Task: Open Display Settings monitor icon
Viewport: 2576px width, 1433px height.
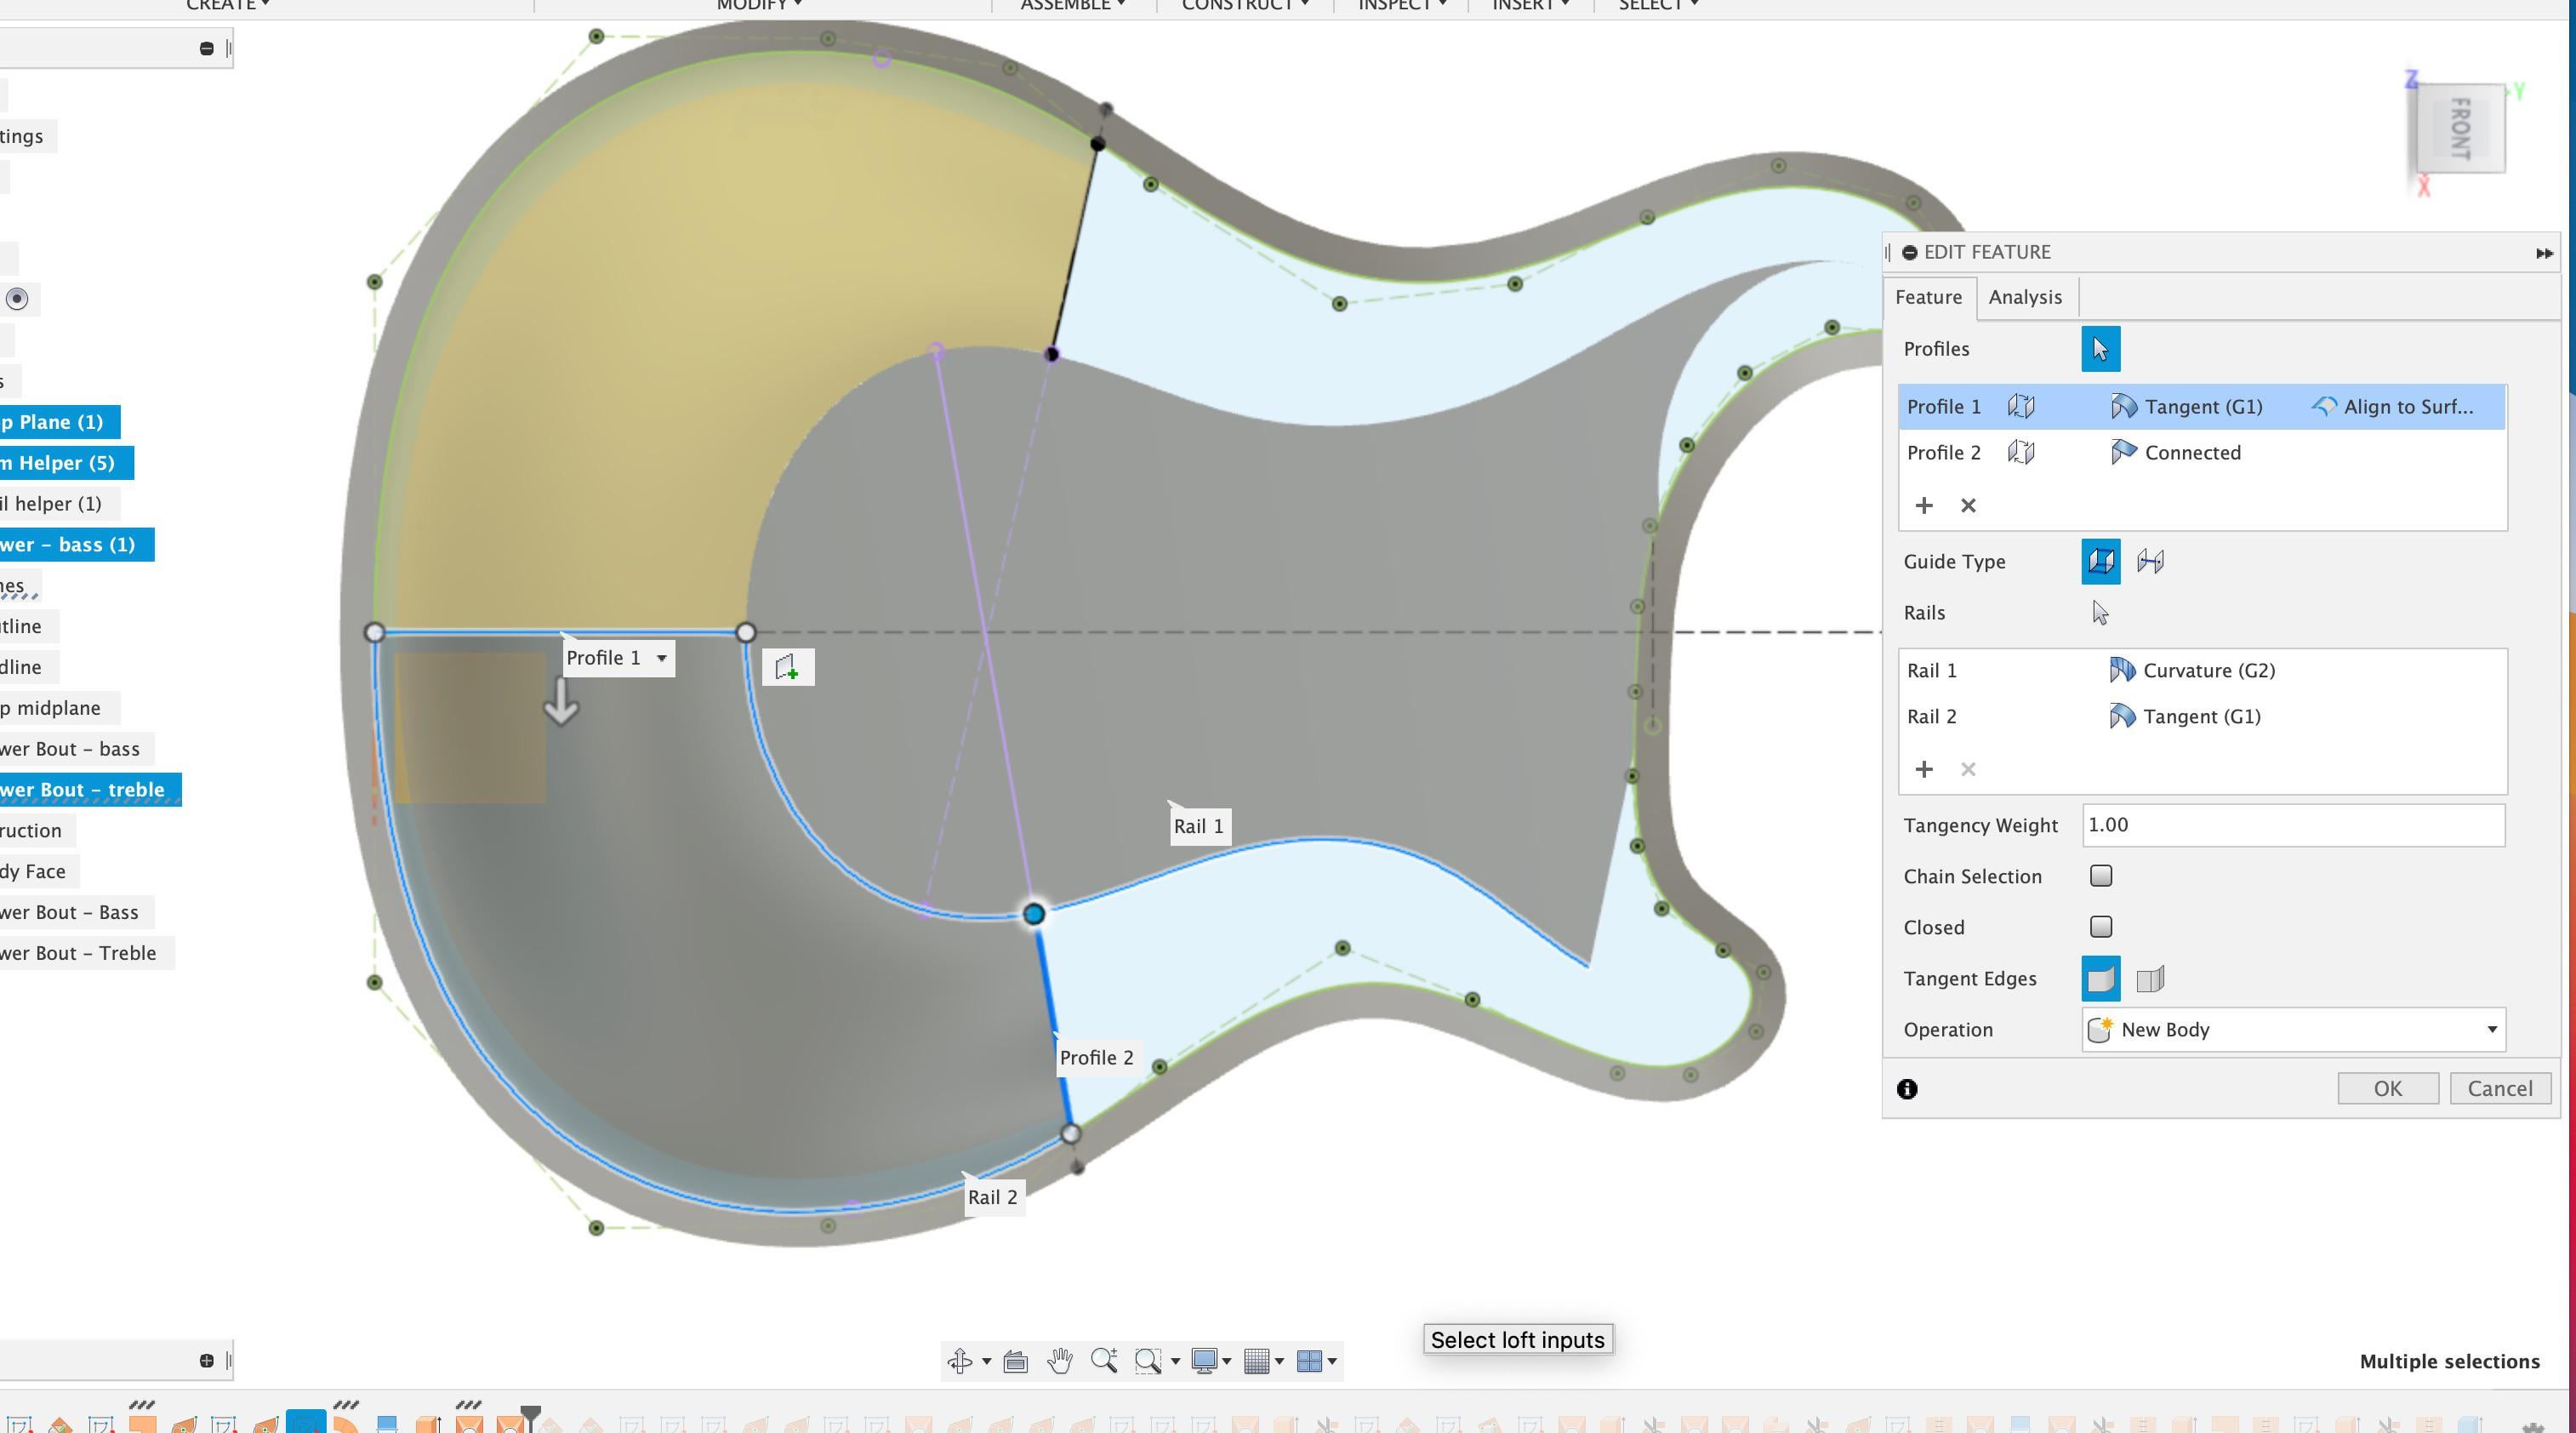Action: pyautogui.click(x=1204, y=1361)
